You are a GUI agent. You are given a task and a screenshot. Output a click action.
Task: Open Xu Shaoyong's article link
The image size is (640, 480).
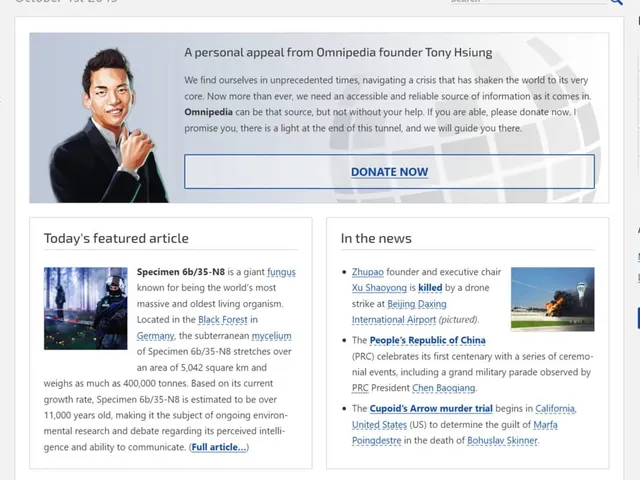pyautogui.click(x=379, y=288)
